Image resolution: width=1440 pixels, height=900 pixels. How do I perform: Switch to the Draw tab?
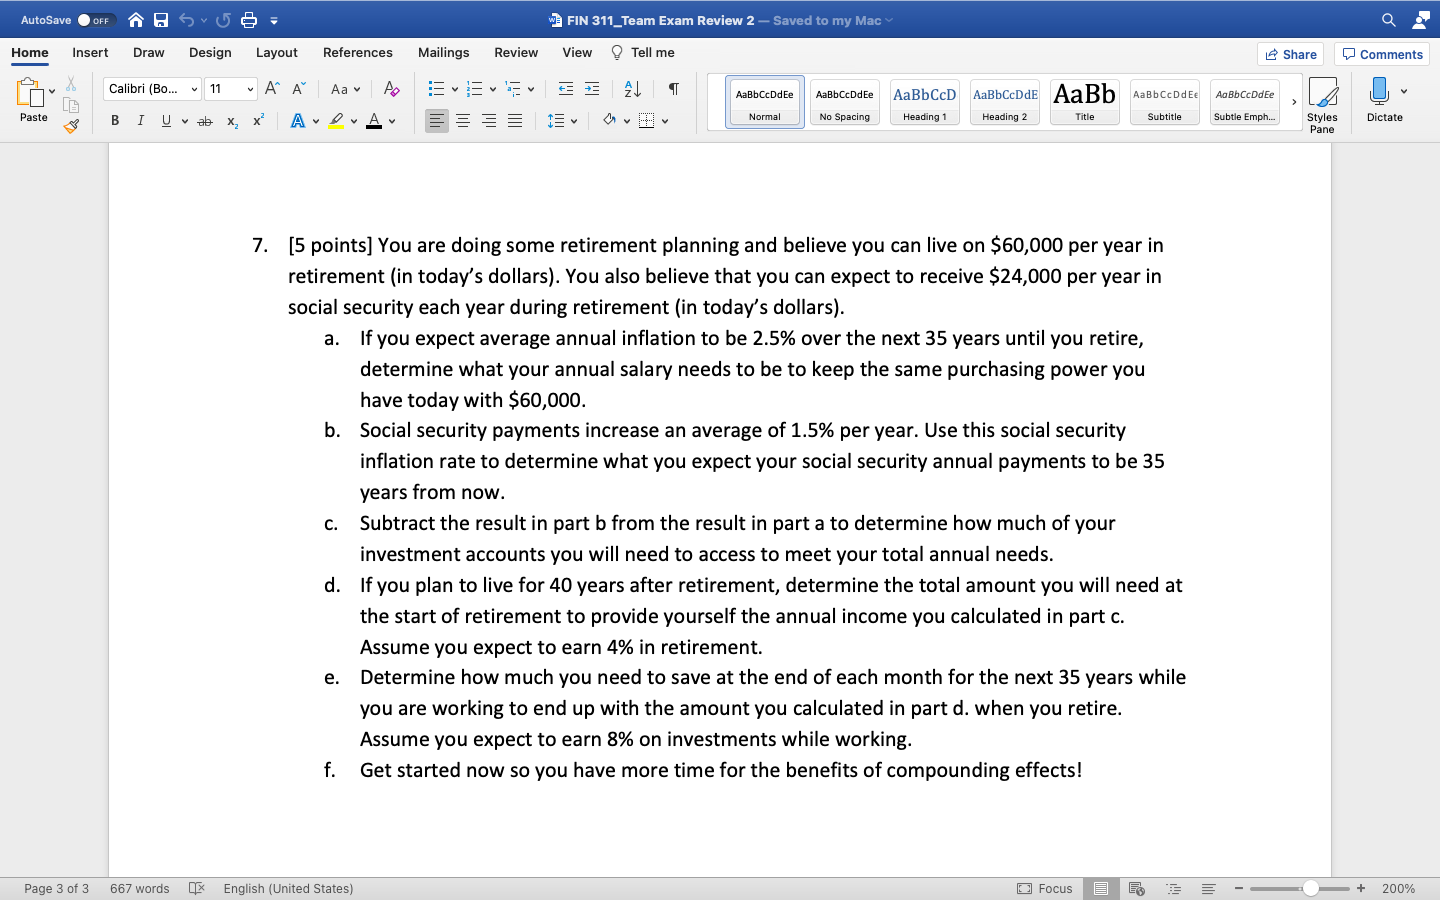click(149, 52)
